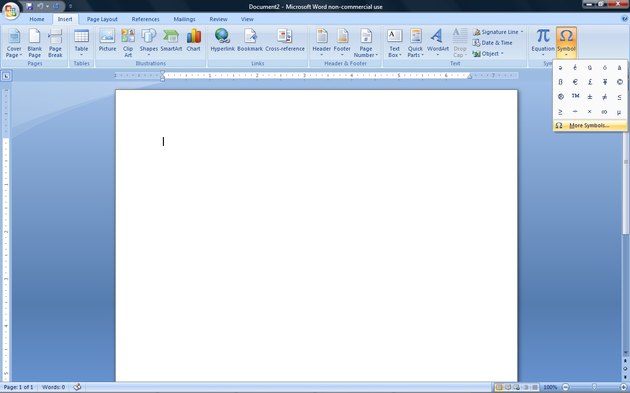The width and height of the screenshot is (630, 393).
Task: Open the Shapes gallery
Action: tap(148, 43)
